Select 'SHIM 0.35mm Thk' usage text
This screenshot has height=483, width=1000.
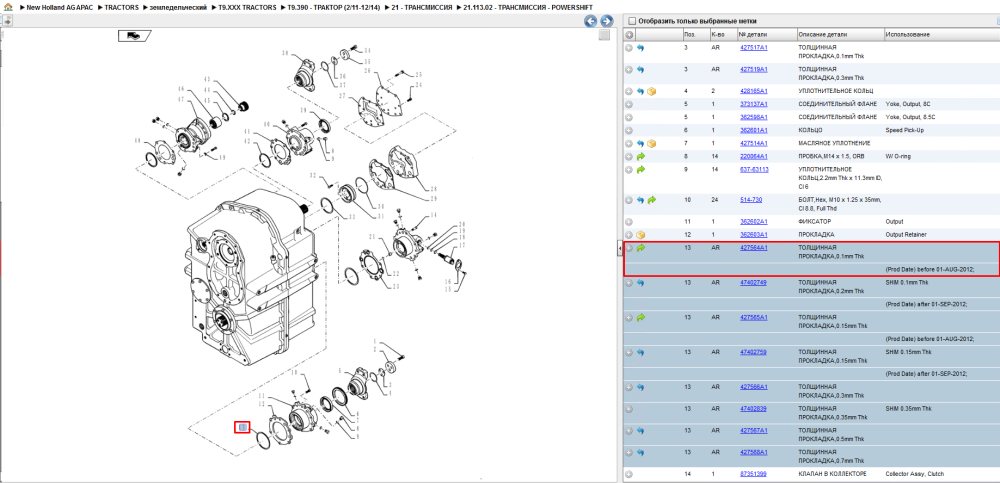click(x=909, y=408)
